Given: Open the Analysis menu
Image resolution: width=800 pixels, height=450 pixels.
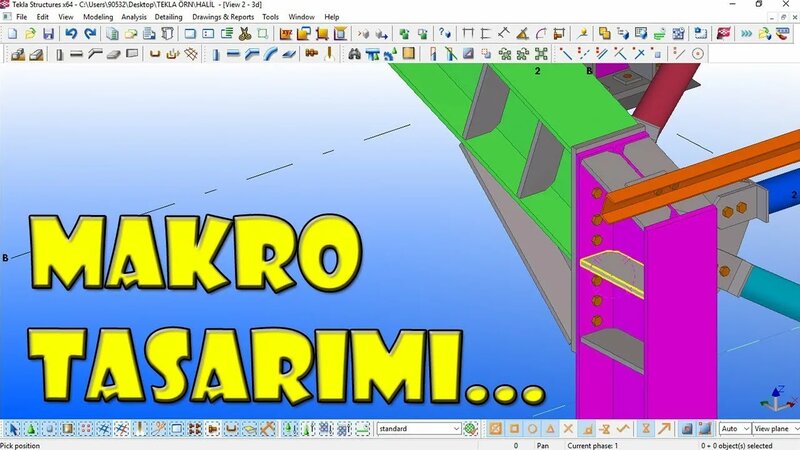Looking at the screenshot, I should 134,17.
